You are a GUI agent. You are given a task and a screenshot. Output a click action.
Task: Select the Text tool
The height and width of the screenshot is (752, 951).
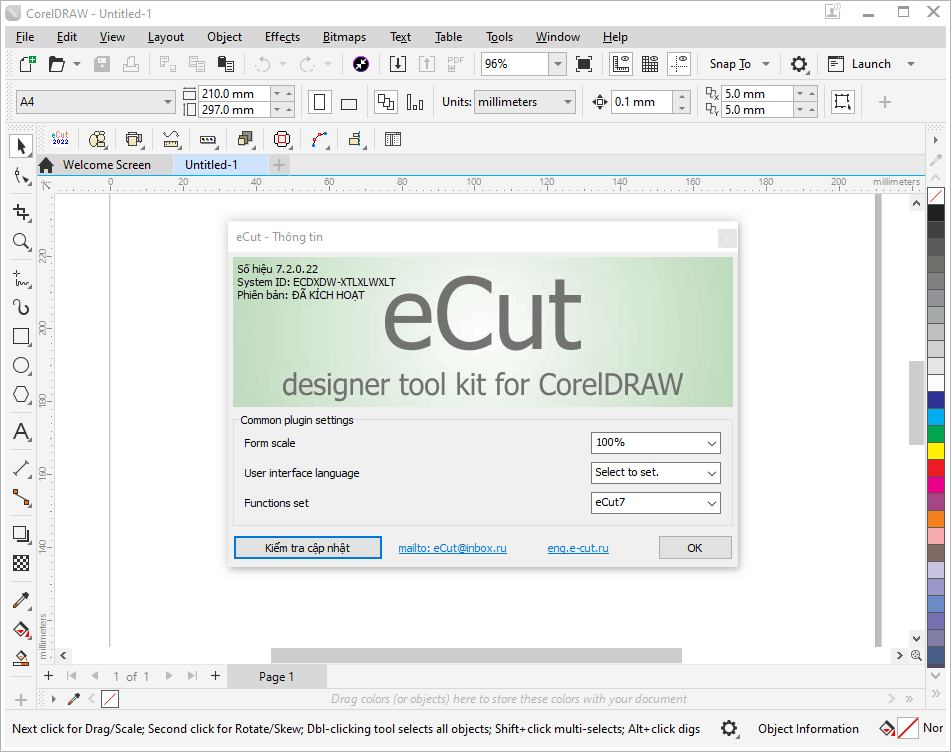click(20, 432)
